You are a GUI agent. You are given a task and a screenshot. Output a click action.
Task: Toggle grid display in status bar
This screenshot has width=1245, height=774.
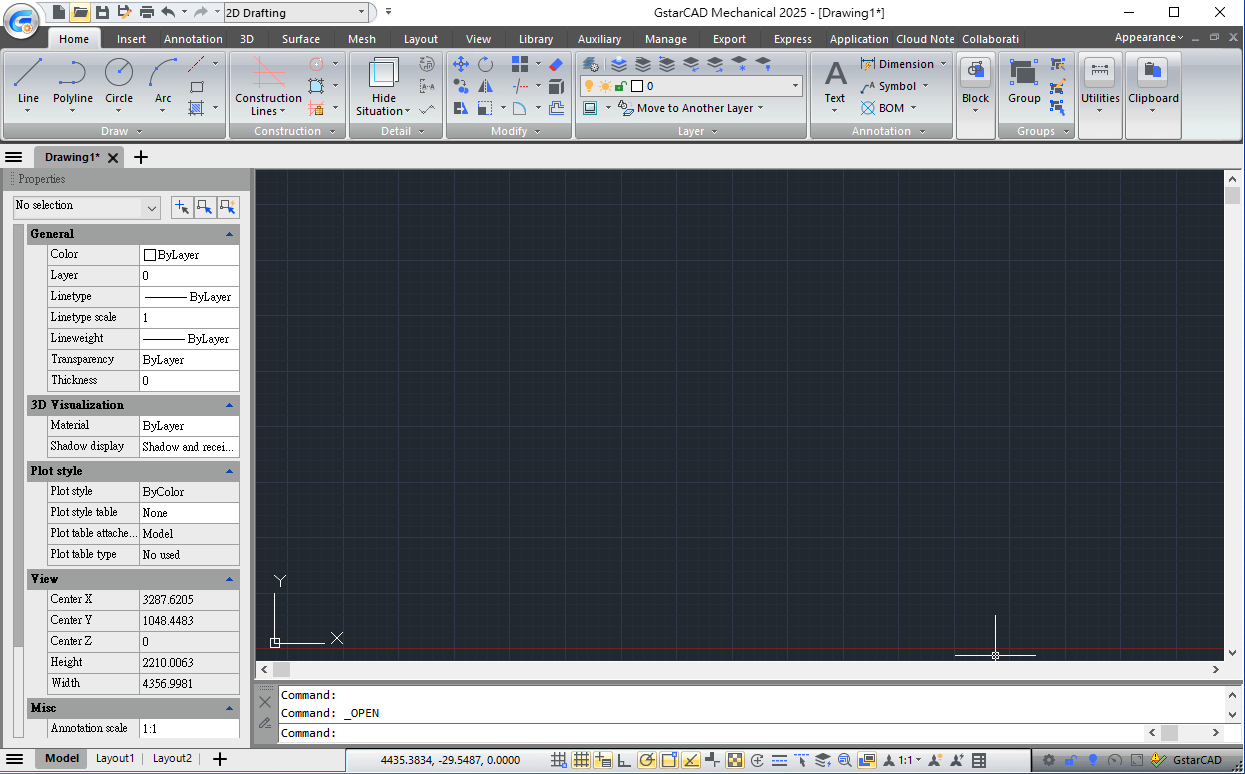click(x=581, y=760)
